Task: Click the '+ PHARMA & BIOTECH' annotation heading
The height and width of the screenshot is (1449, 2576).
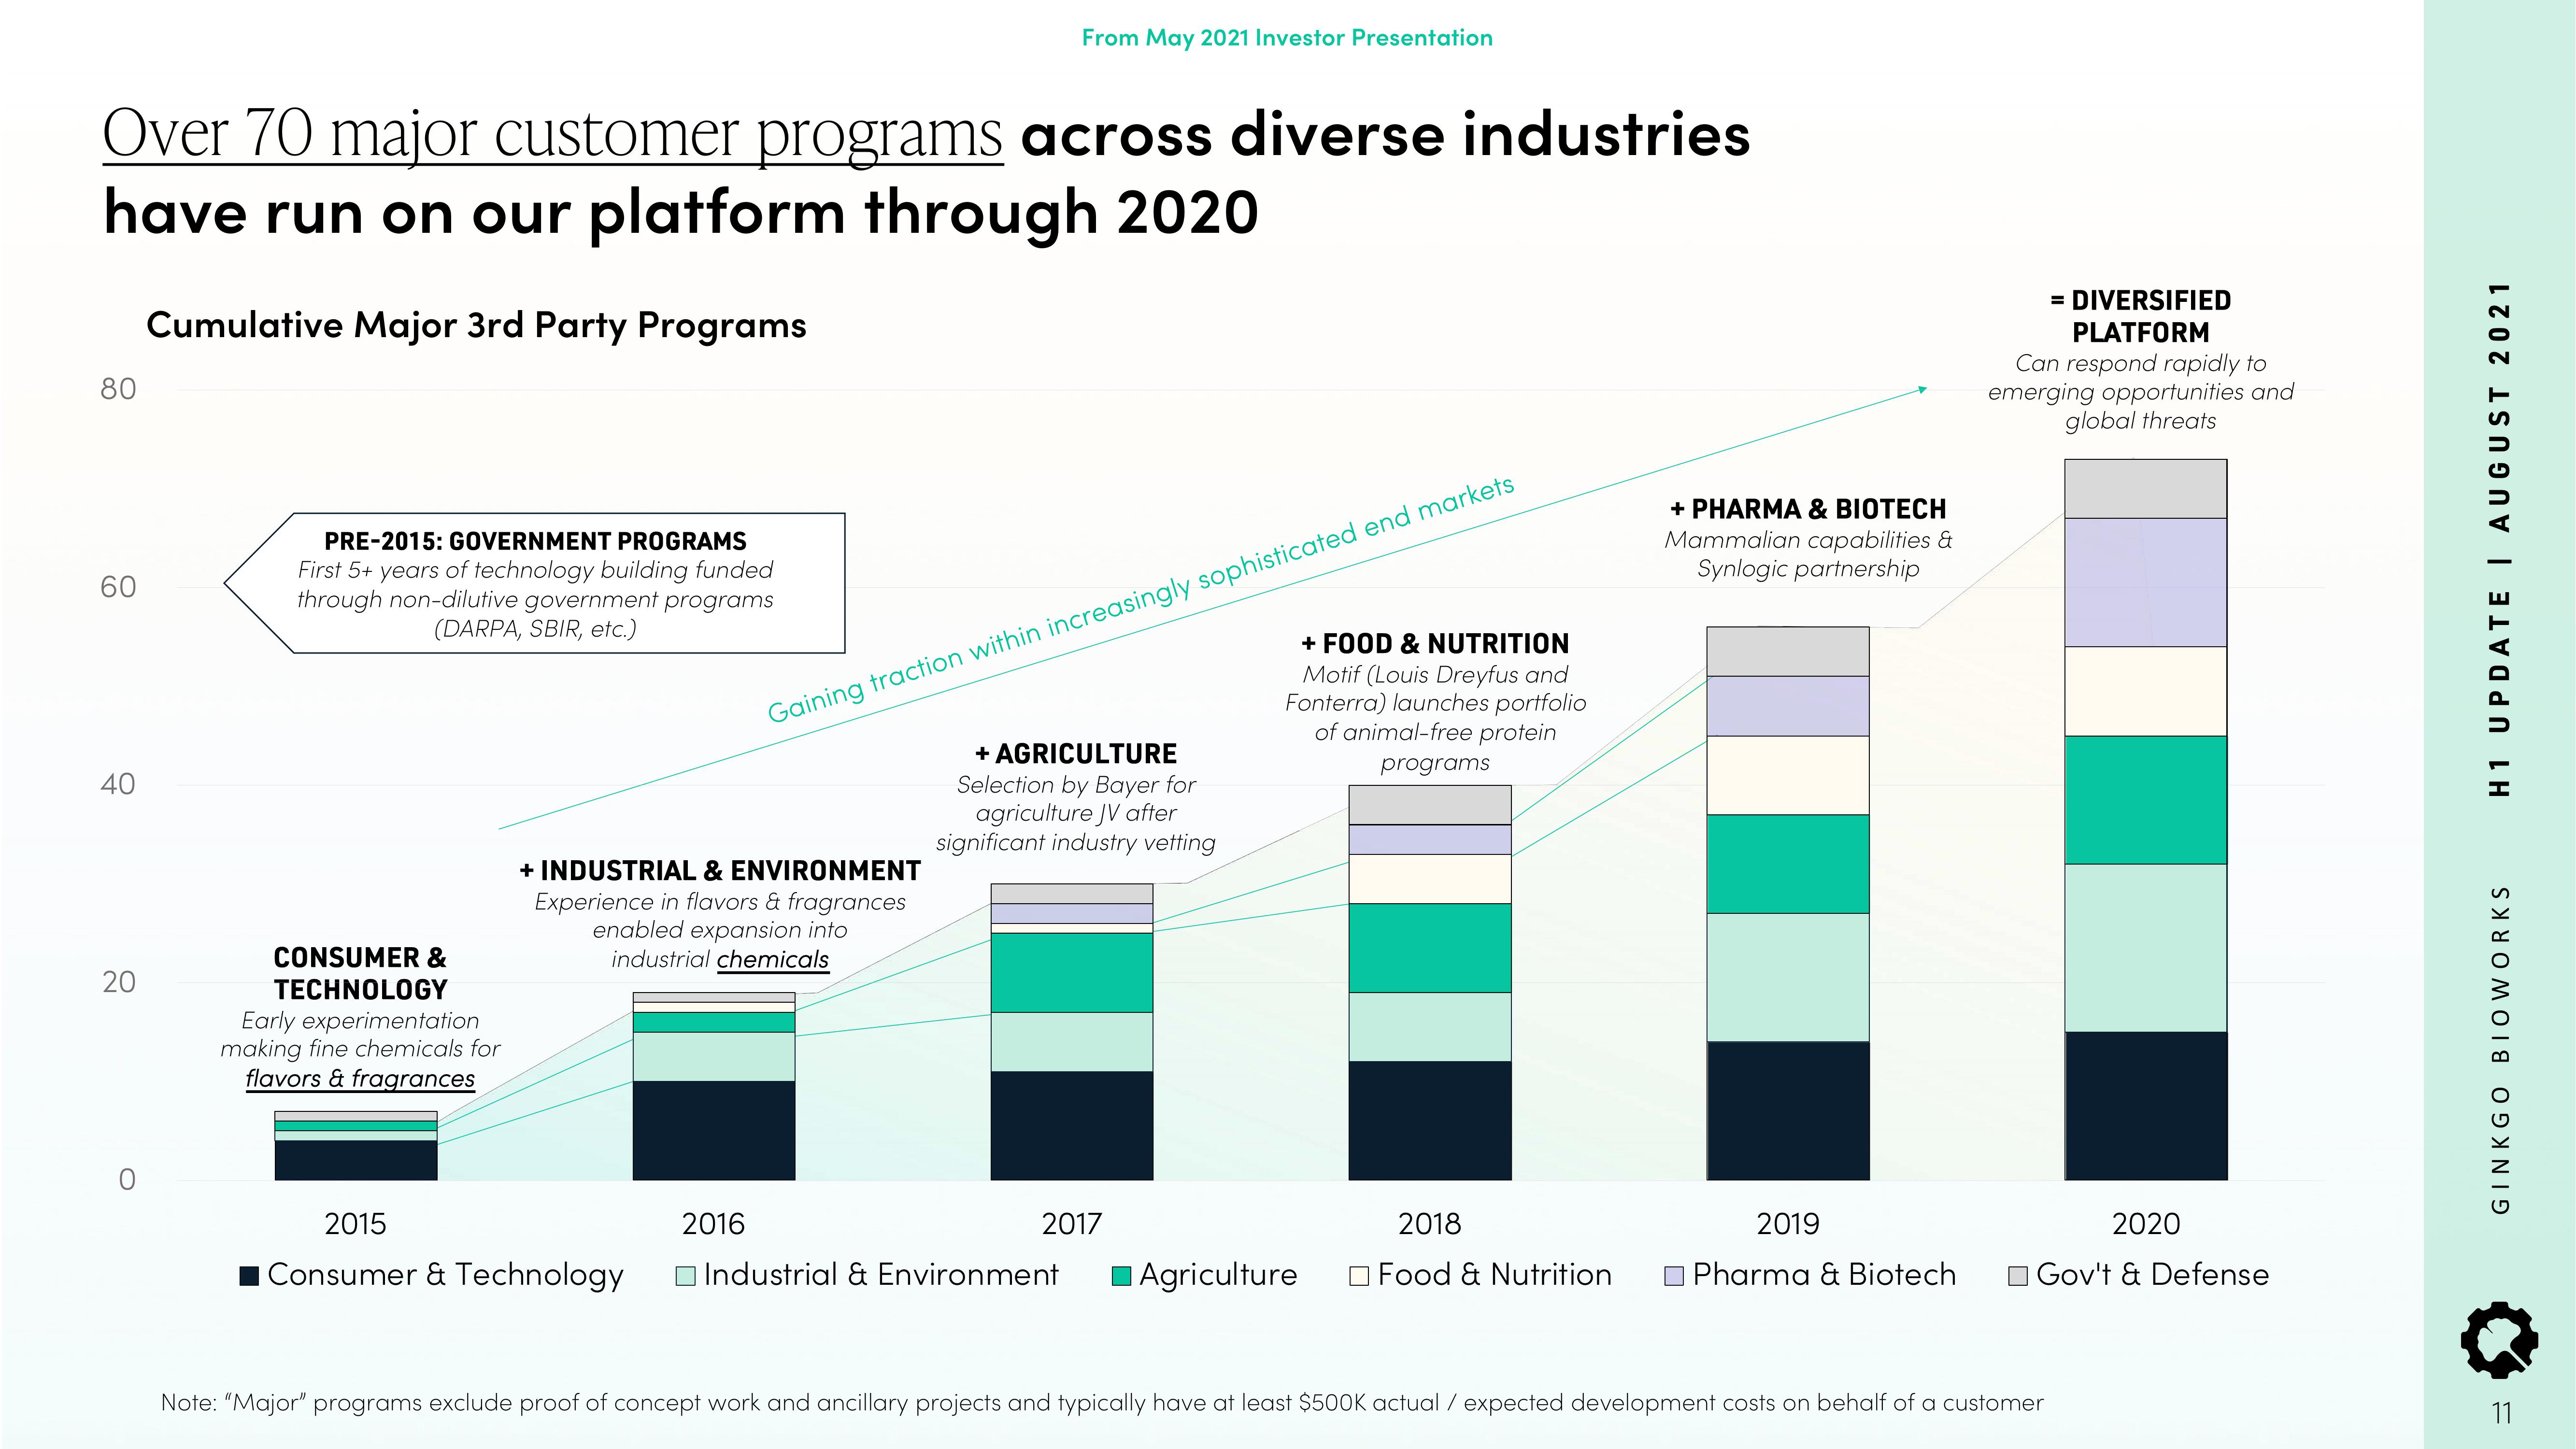Action: (x=1808, y=509)
